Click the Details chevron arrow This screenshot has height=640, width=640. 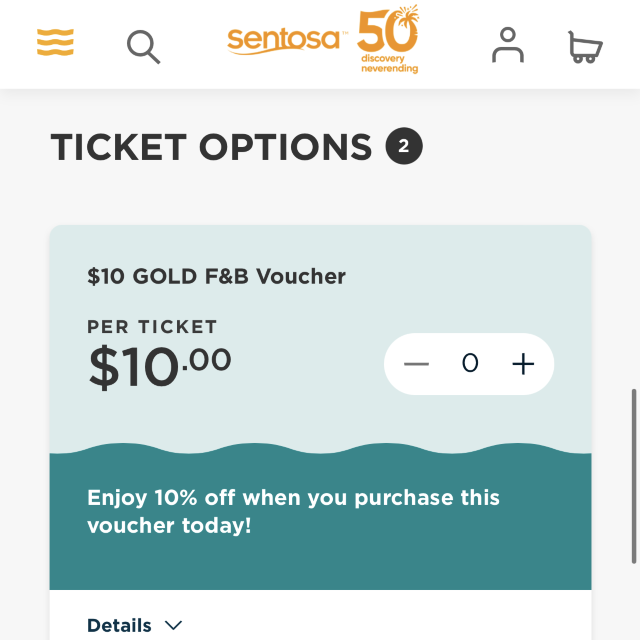click(x=173, y=625)
